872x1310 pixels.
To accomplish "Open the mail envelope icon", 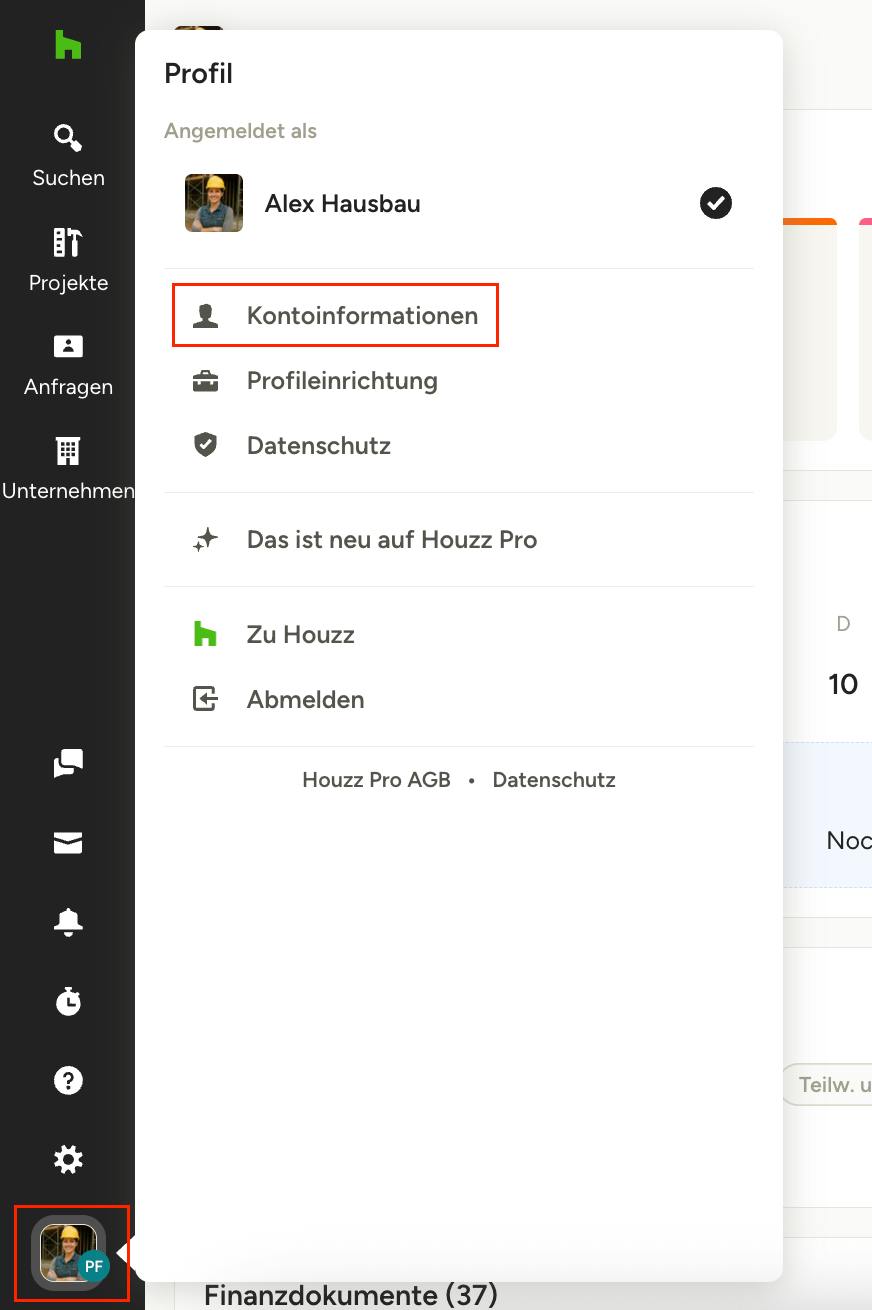I will pos(68,844).
